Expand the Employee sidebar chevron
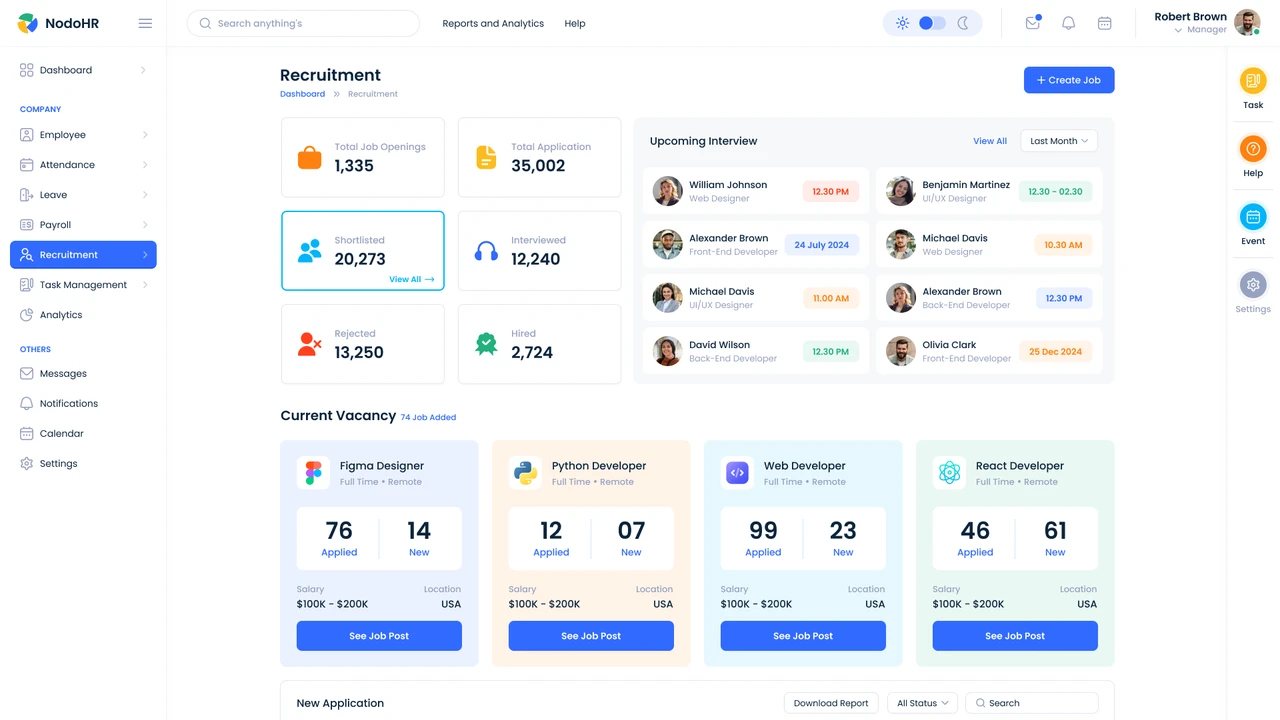1280x720 pixels. pyautogui.click(x=144, y=135)
